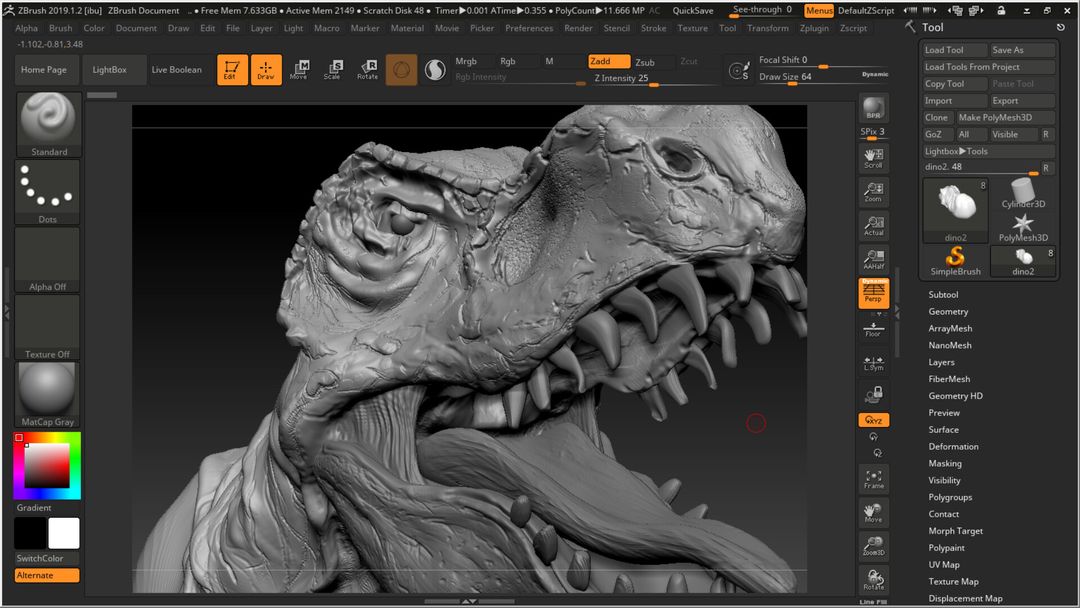Expand the Layers section
The image size is (1080, 608).
click(941, 362)
